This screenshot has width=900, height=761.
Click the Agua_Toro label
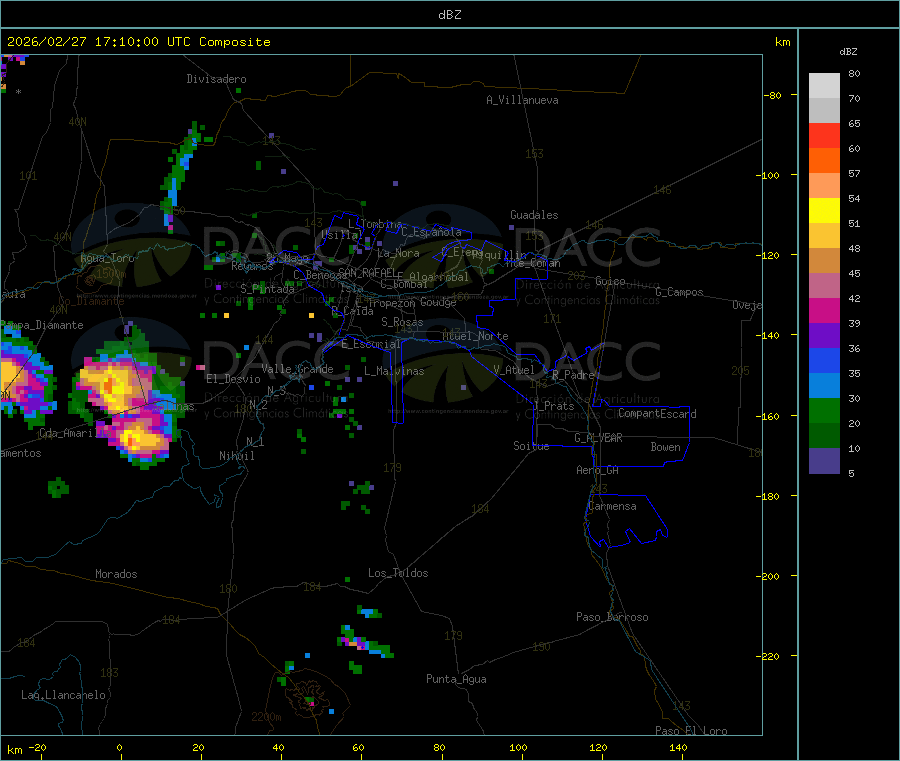tap(107, 258)
